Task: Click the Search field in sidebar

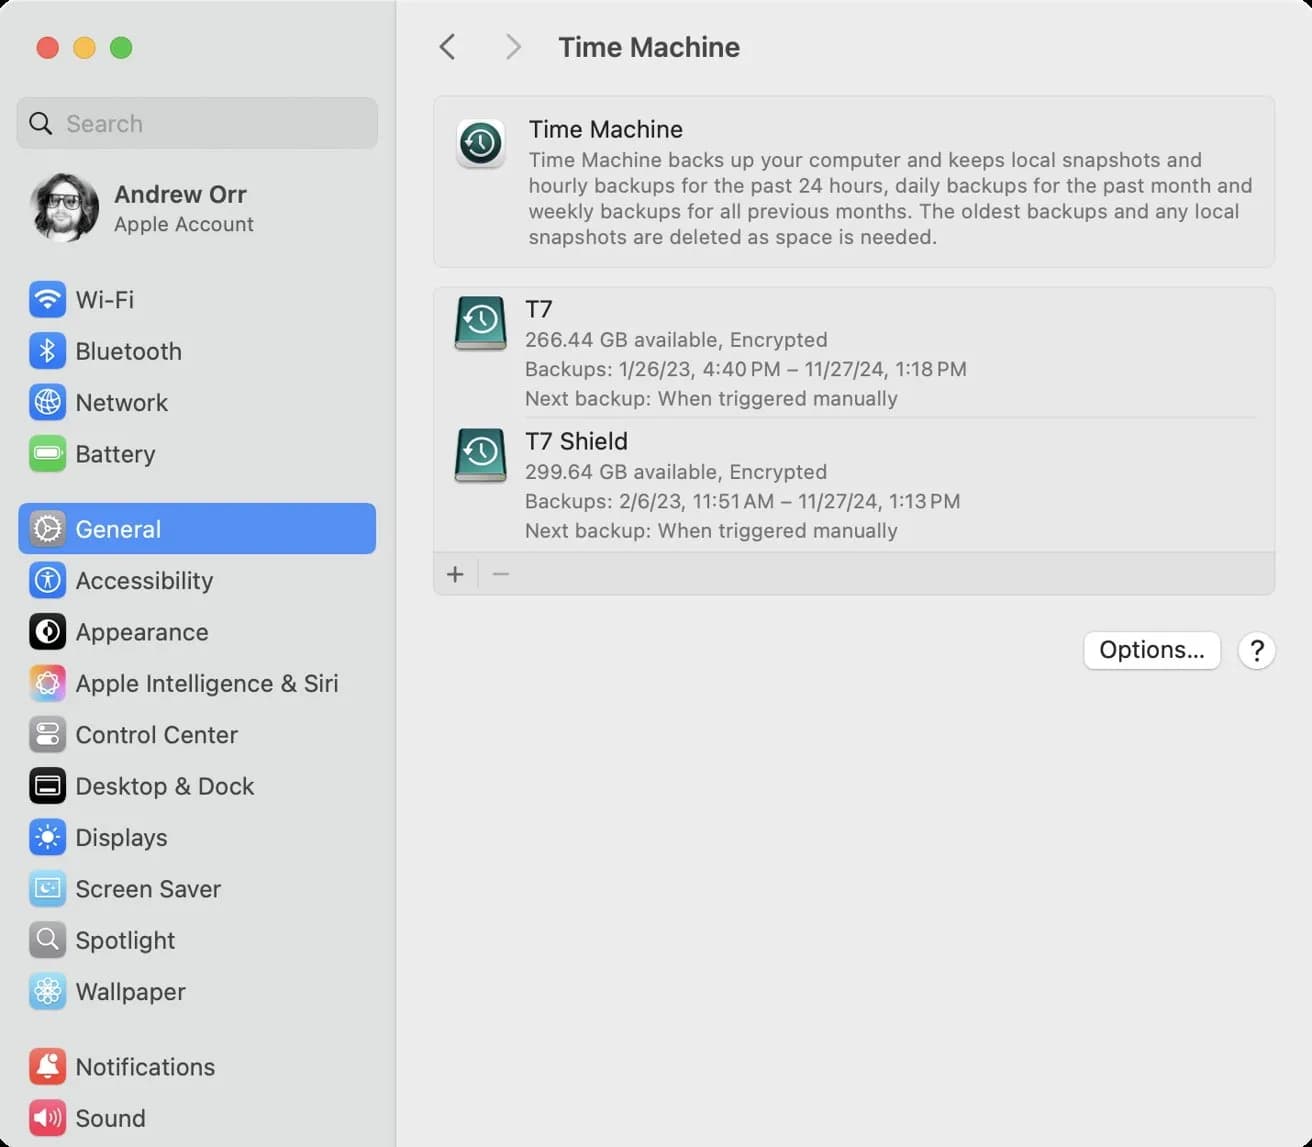Action: [x=197, y=123]
